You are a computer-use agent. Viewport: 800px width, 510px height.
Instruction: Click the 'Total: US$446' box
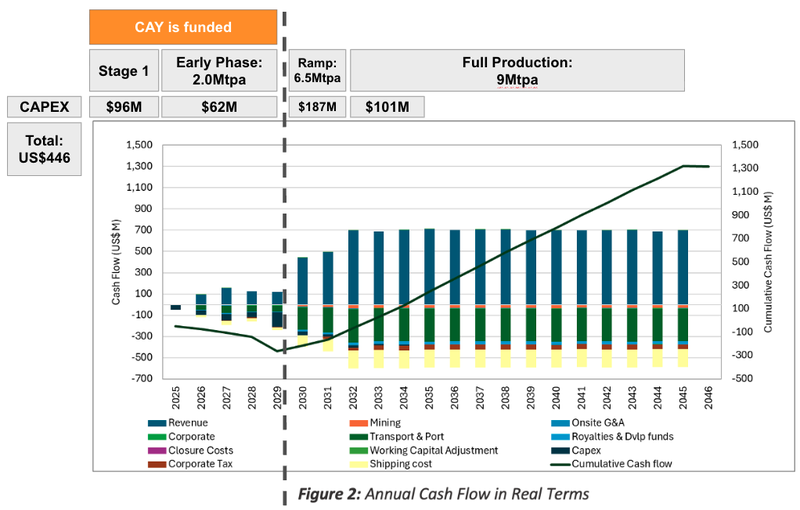[x=45, y=148]
